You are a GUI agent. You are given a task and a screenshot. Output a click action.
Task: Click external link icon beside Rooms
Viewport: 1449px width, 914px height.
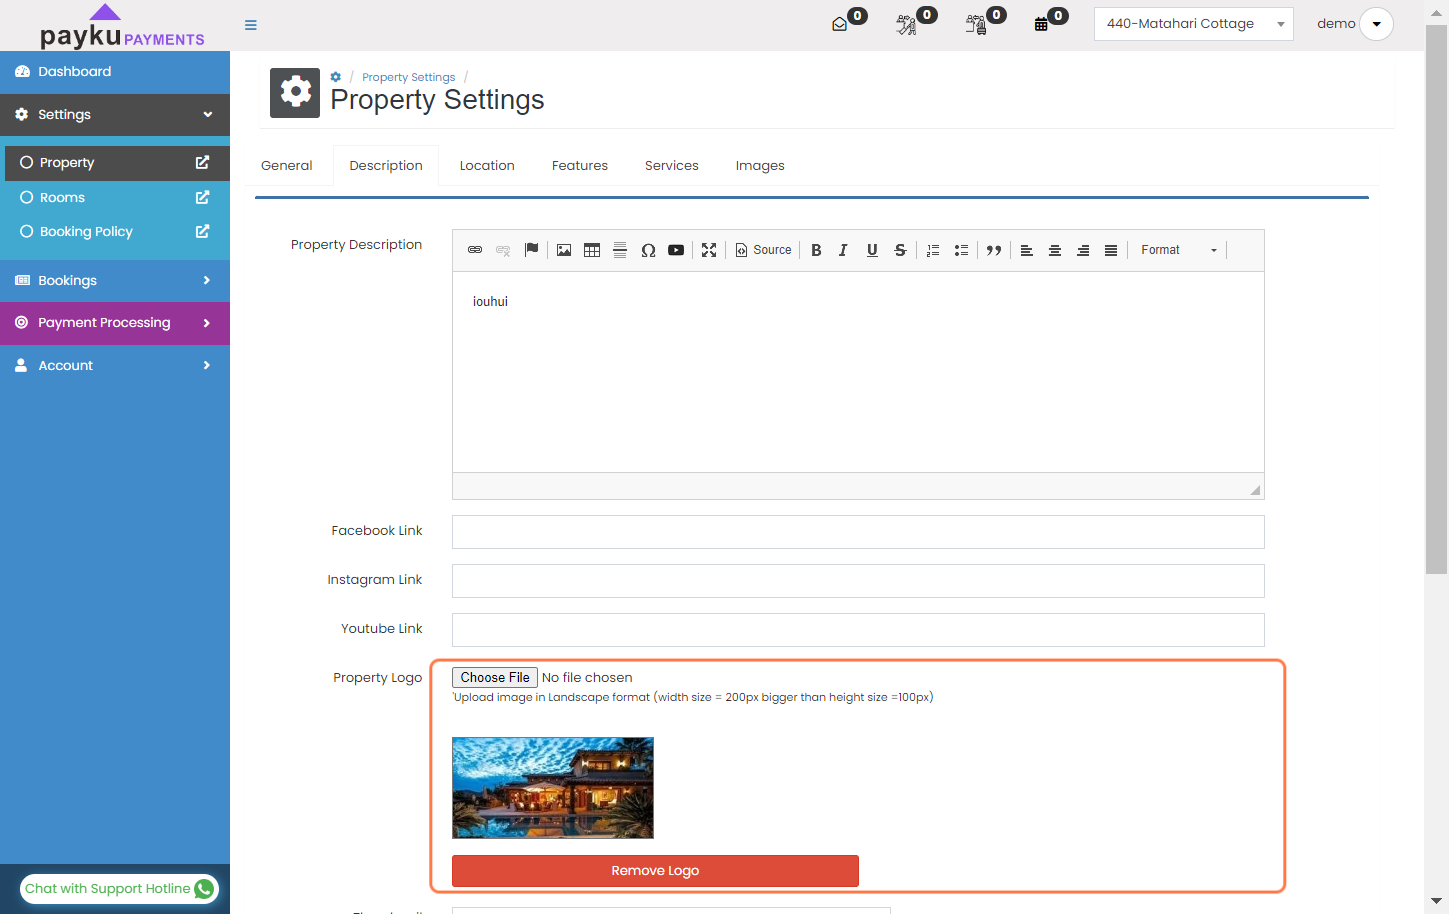click(202, 197)
